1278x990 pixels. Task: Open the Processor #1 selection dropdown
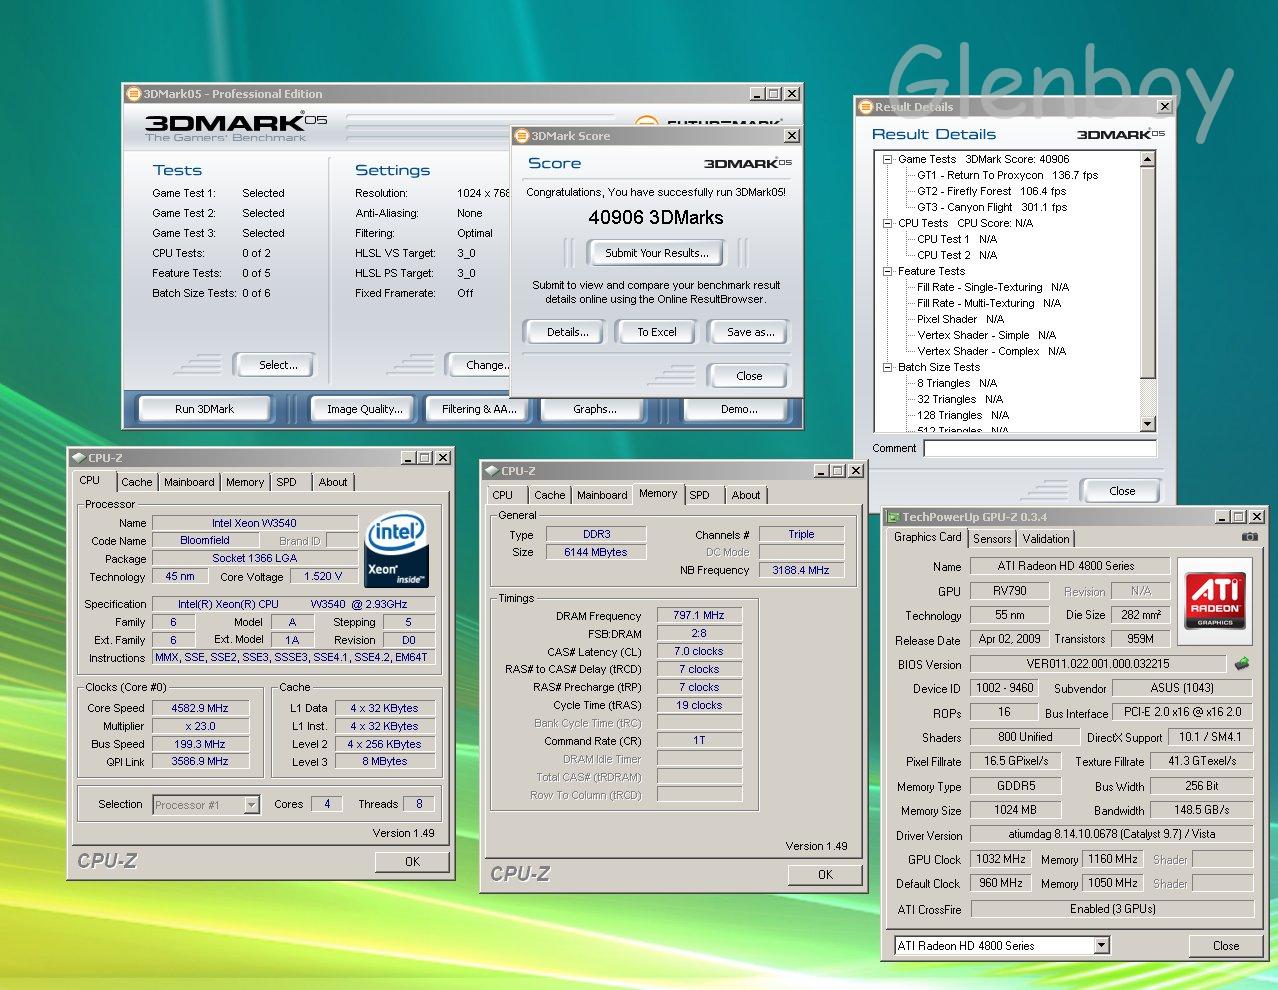(251, 805)
